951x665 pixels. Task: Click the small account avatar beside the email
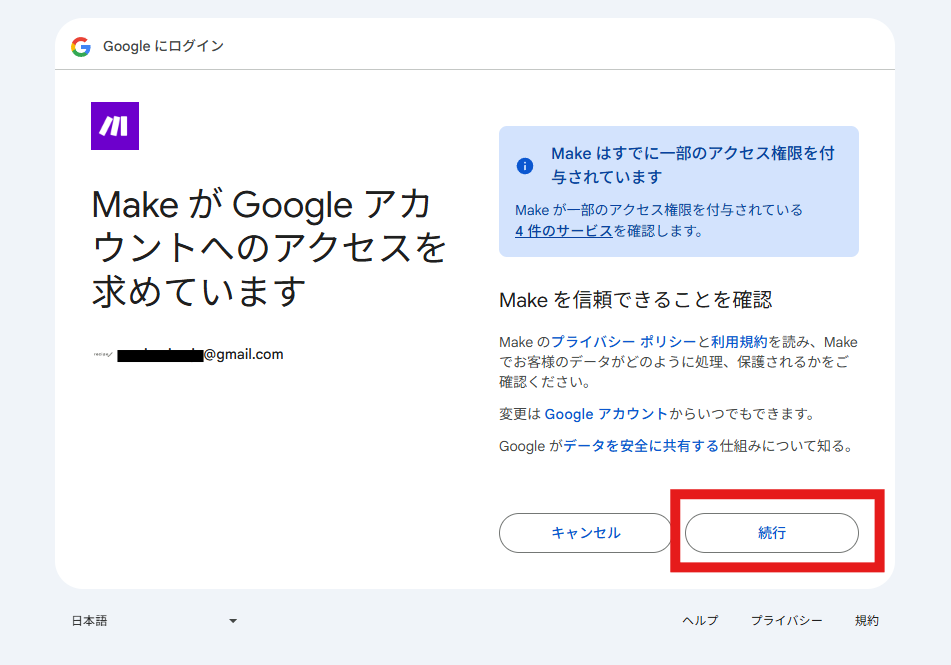click(x=103, y=354)
